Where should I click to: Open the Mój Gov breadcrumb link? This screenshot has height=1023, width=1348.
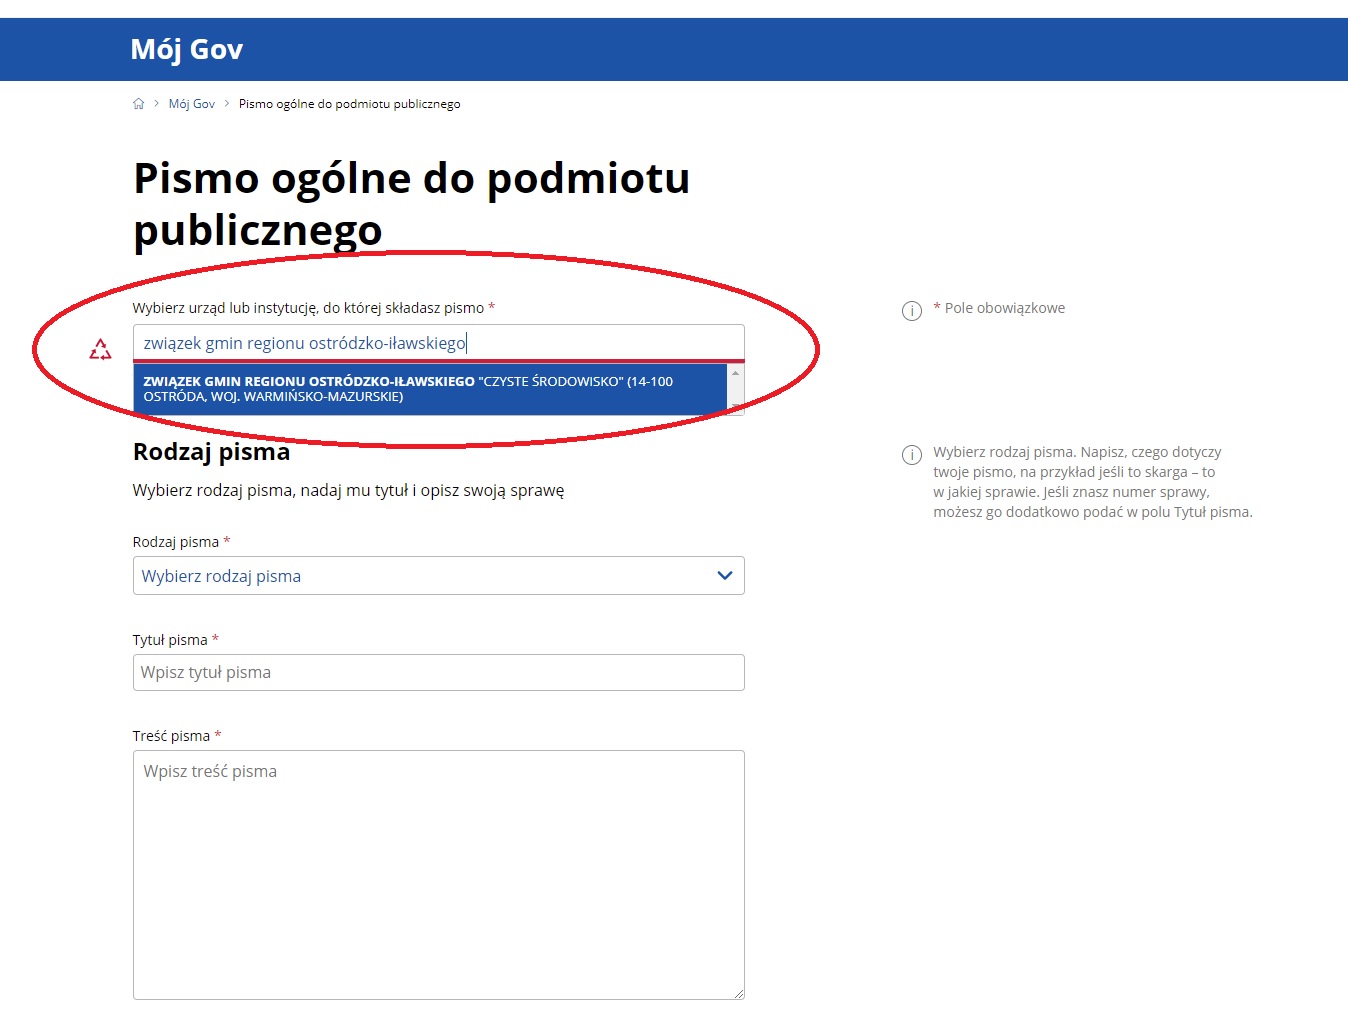[192, 104]
